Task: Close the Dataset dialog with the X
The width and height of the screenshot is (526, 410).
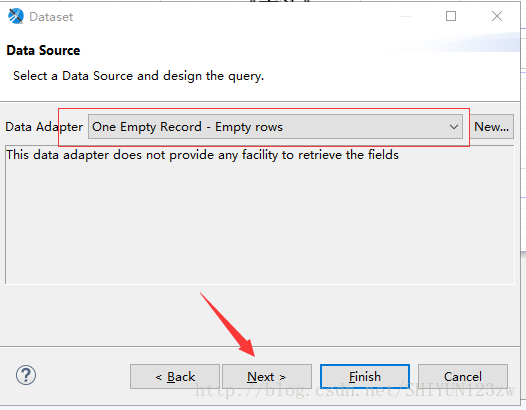Action: pyautogui.click(x=497, y=16)
